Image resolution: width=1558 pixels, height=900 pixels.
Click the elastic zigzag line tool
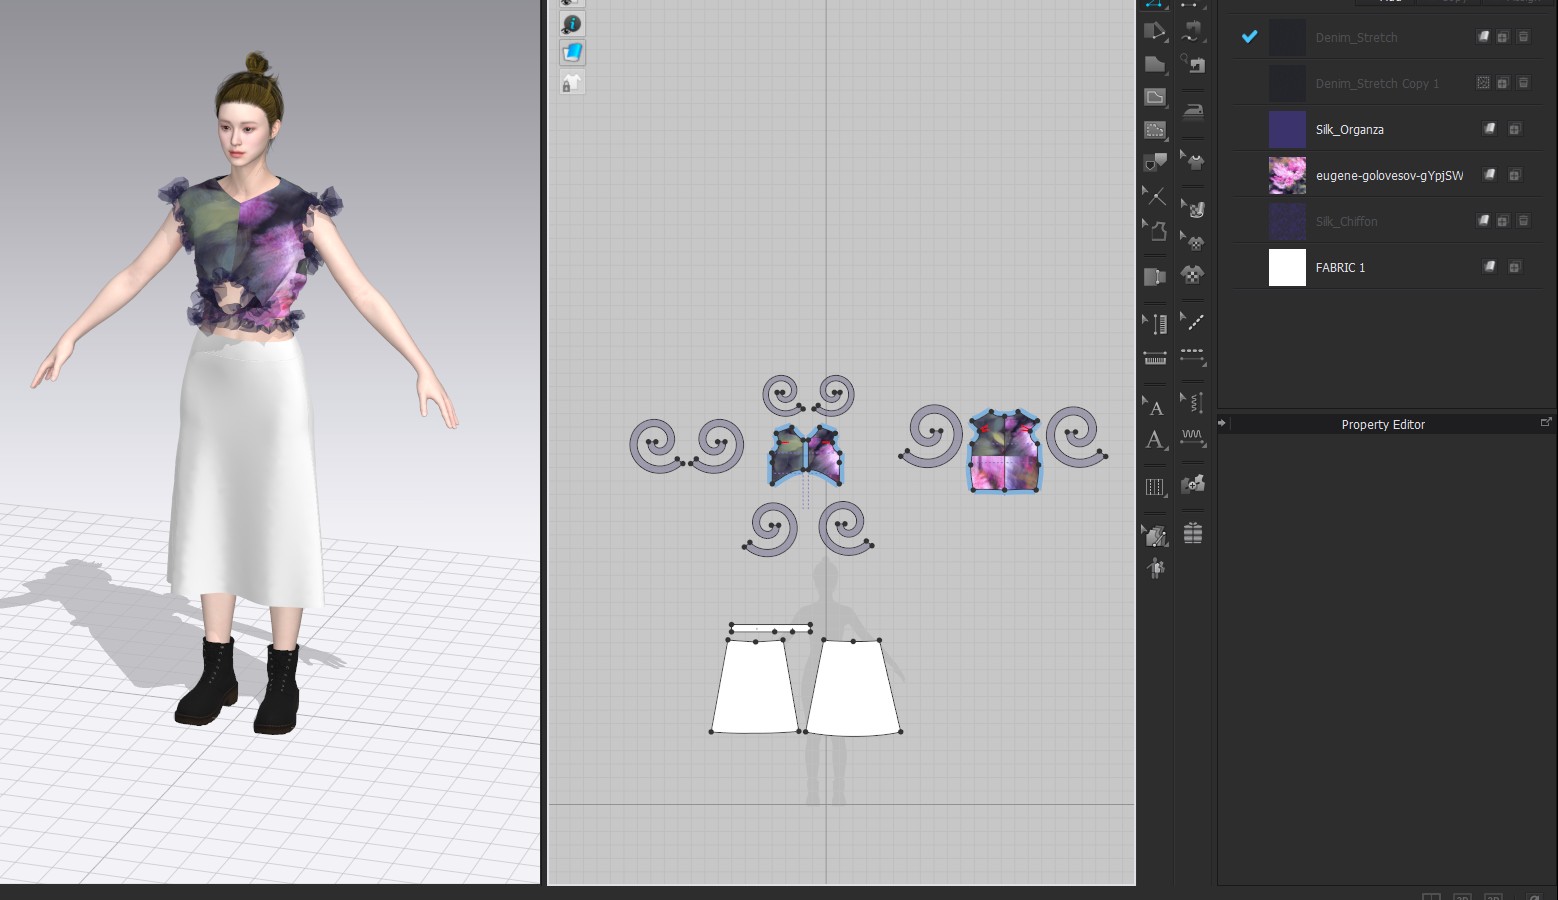click(1193, 437)
